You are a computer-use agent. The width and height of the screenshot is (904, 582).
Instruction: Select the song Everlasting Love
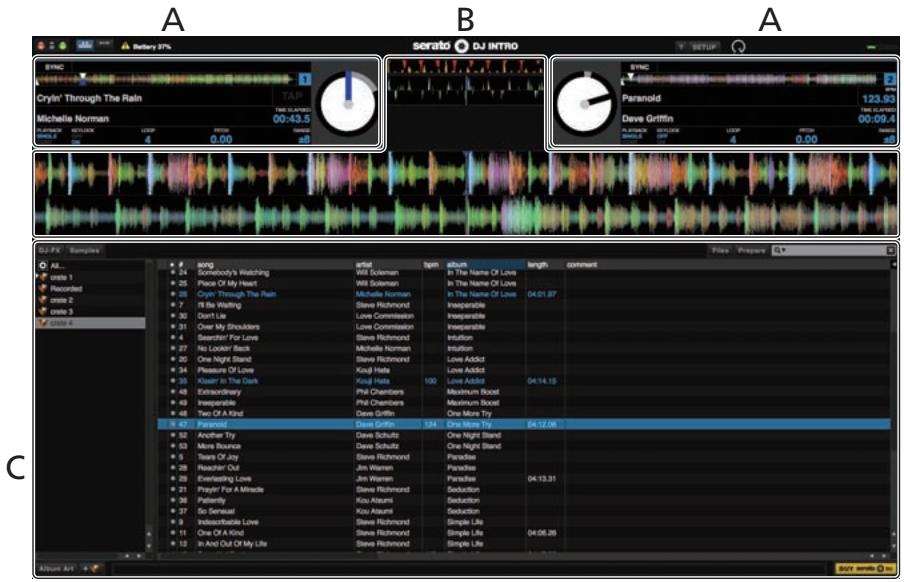point(224,479)
